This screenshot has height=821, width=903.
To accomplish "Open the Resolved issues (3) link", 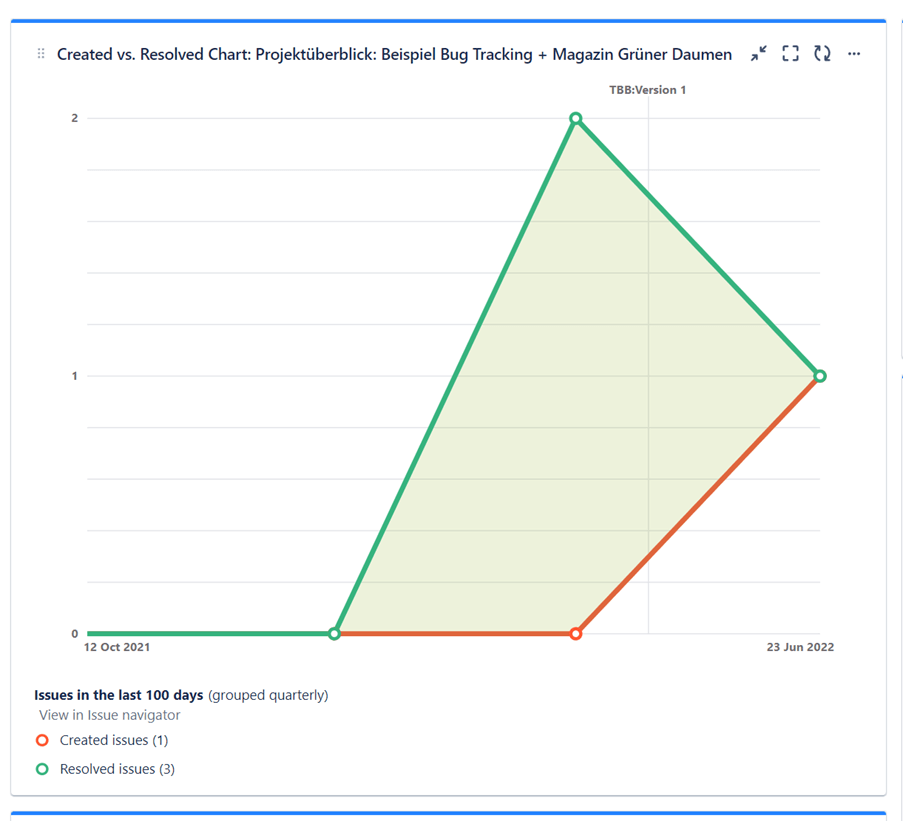I will tap(117, 770).
